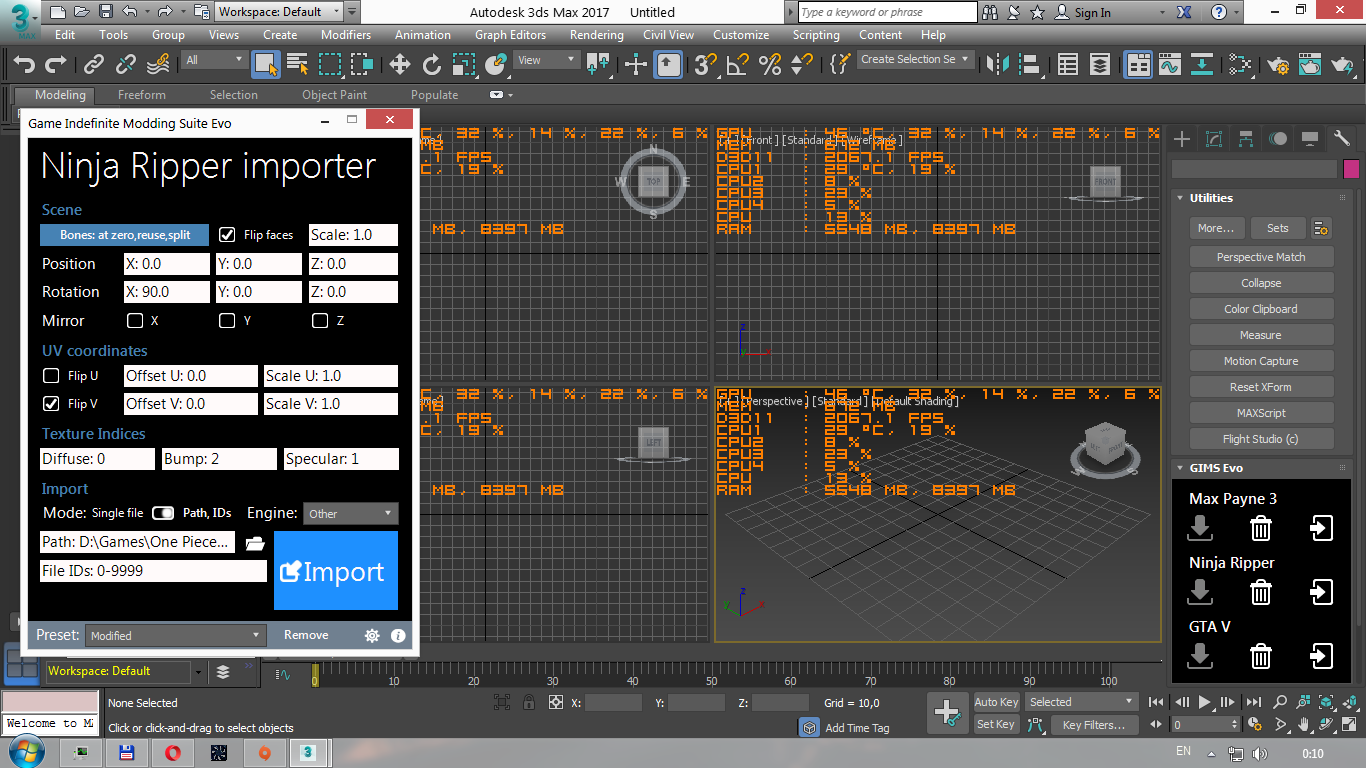Open the Engine dropdown set to Other
Screen dimensions: 1366x768
pyautogui.click(x=350, y=514)
